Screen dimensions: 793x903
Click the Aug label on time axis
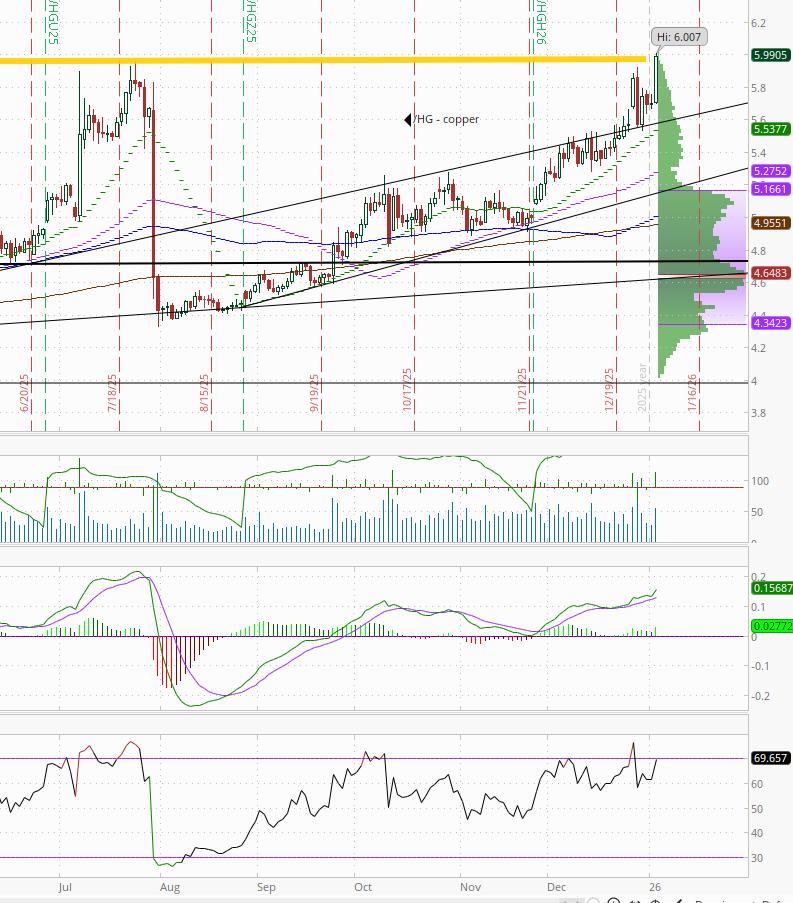(x=170, y=887)
